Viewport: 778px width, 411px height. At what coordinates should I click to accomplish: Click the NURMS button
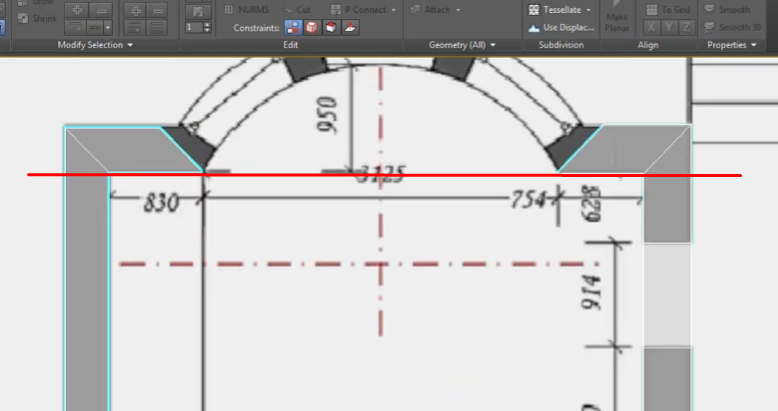[247, 9]
